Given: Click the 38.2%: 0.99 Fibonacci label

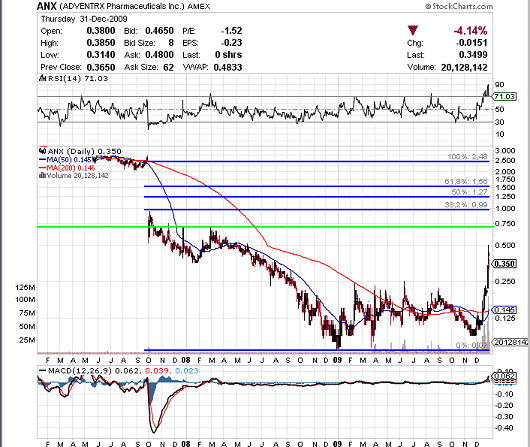Looking at the screenshot, I should pos(466,205).
